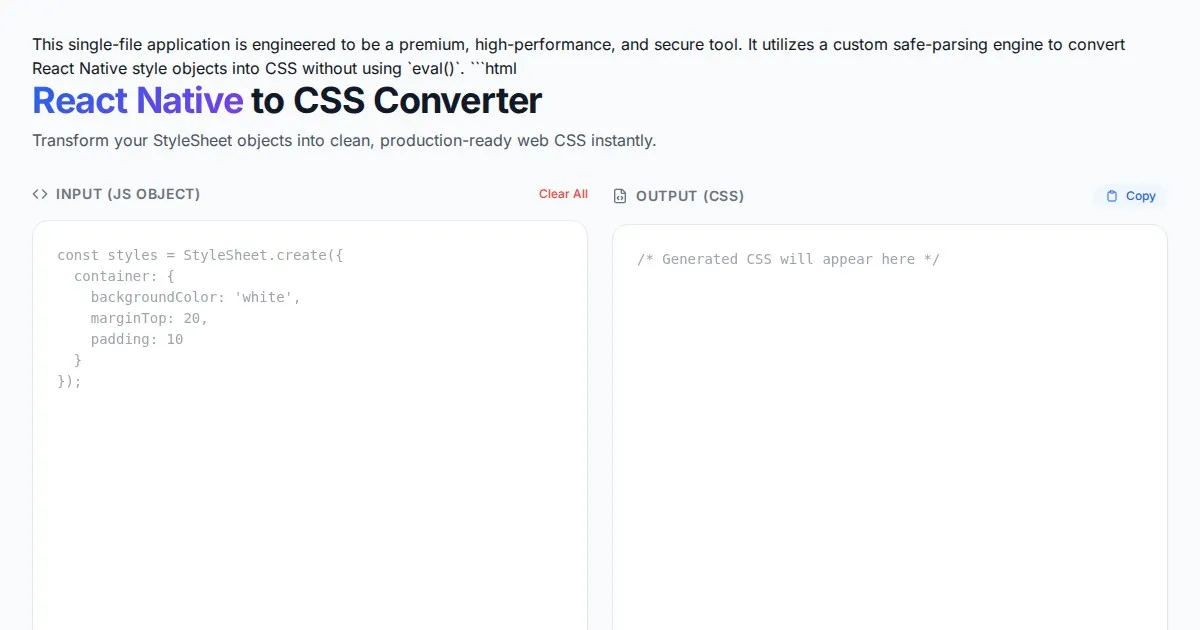Click the "Transform your StyleSheet objects" subtitle

pyautogui.click(x=344, y=140)
